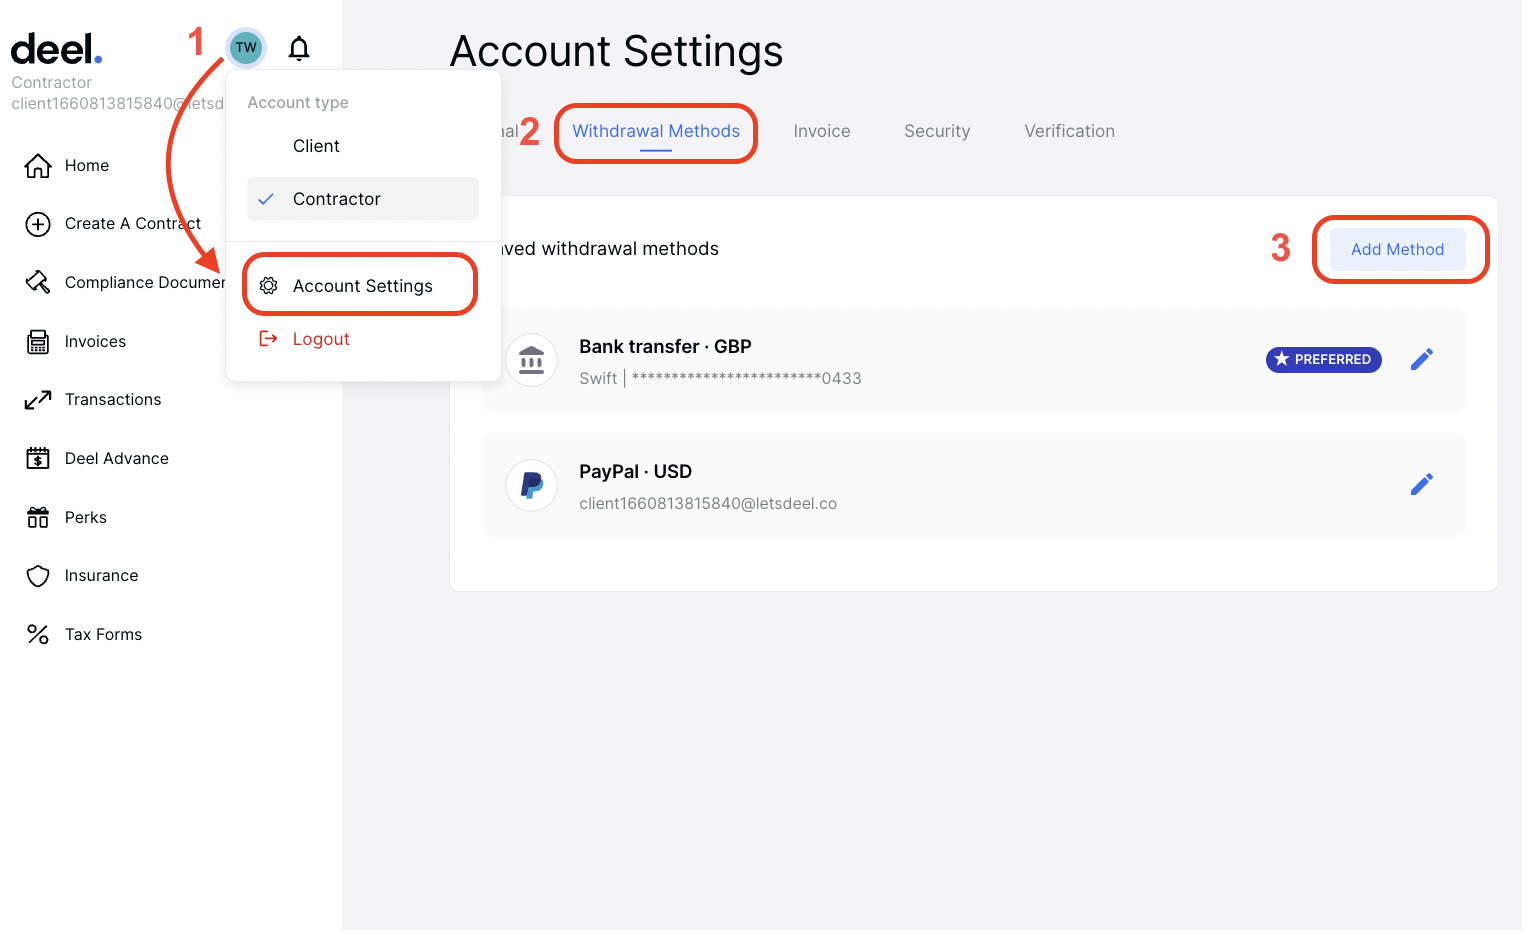Click the Tax Forms percent icon
The width and height of the screenshot is (1522, 930).
38,634
